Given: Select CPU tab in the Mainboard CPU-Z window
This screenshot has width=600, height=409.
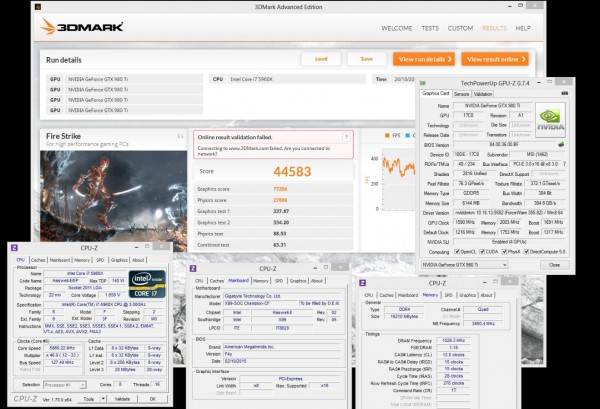Looking at the screenshot, I should coord(199,281).
